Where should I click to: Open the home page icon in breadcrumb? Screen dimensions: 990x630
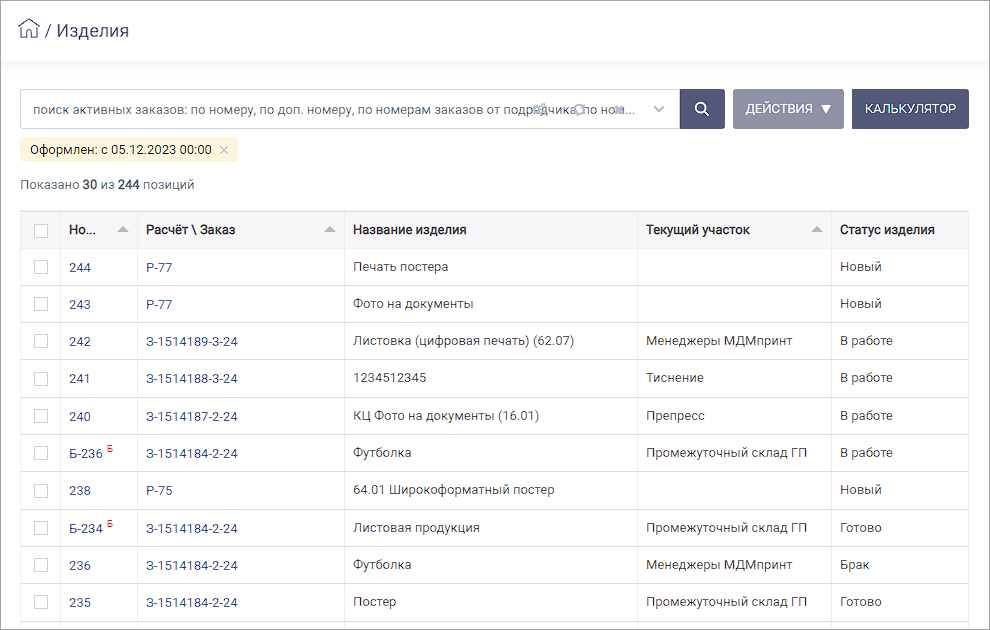(x=29, y=28)
